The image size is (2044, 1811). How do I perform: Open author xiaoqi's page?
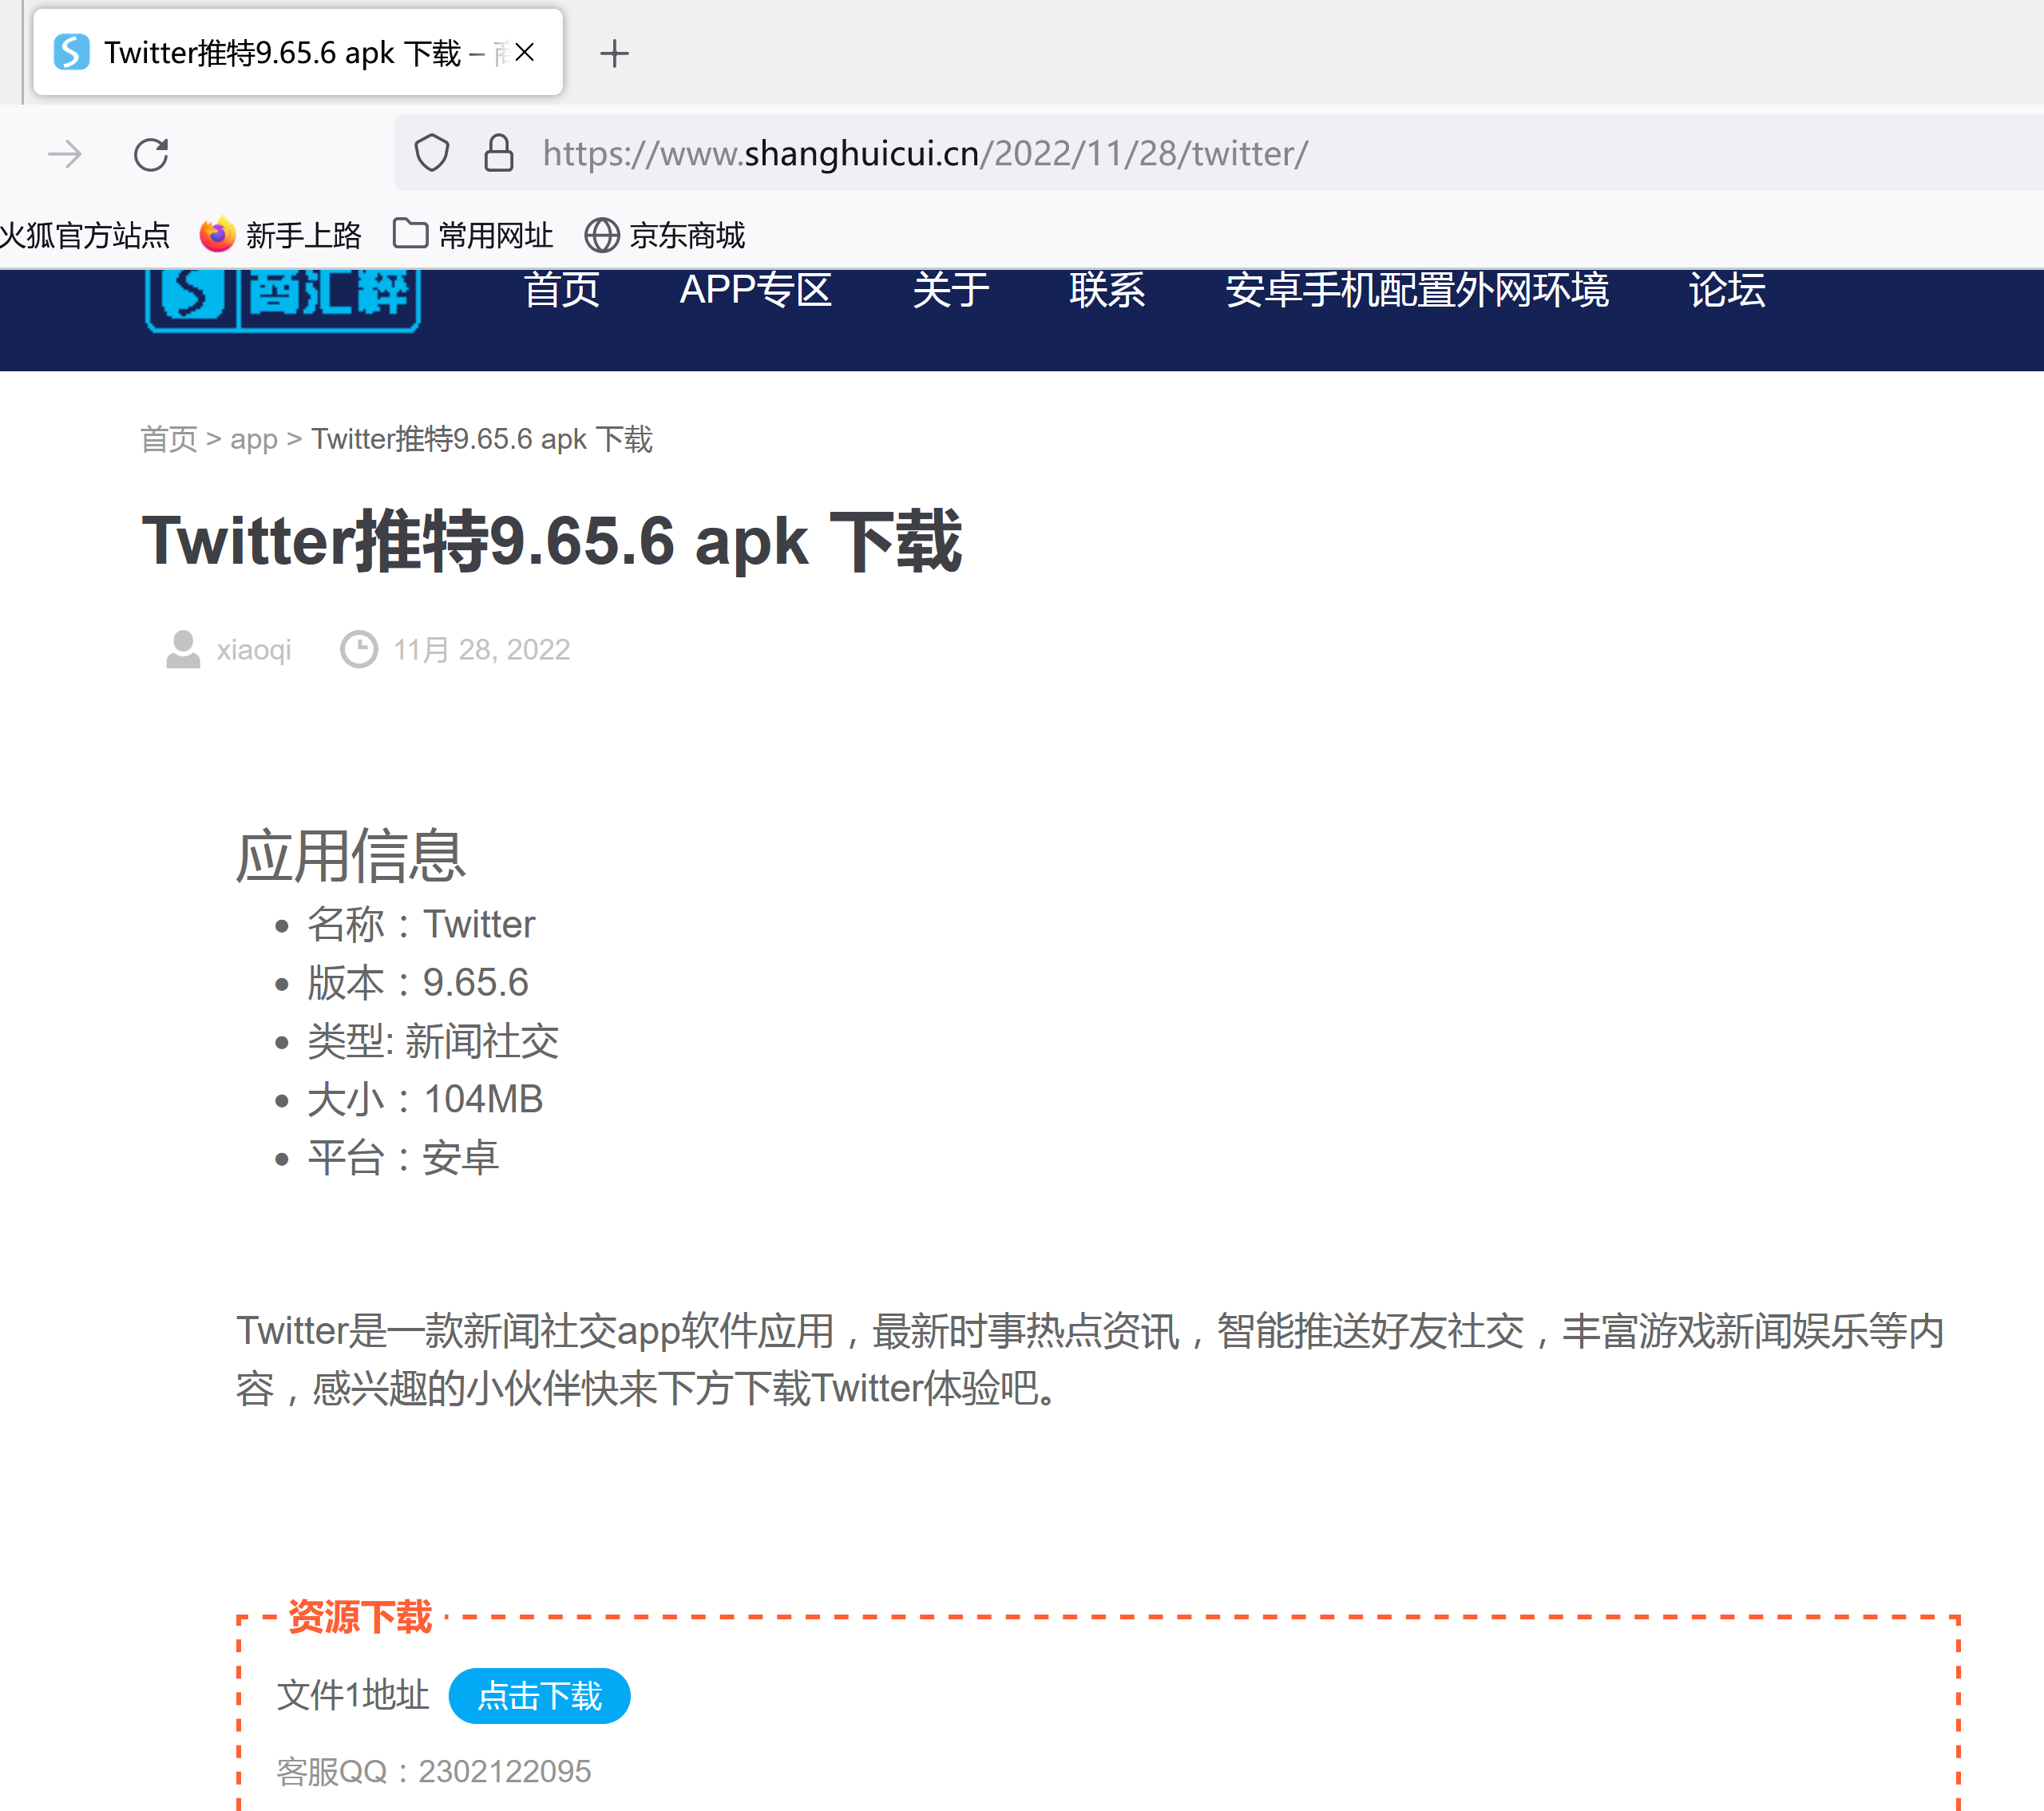pyautogui.click(x=254, y=650)
